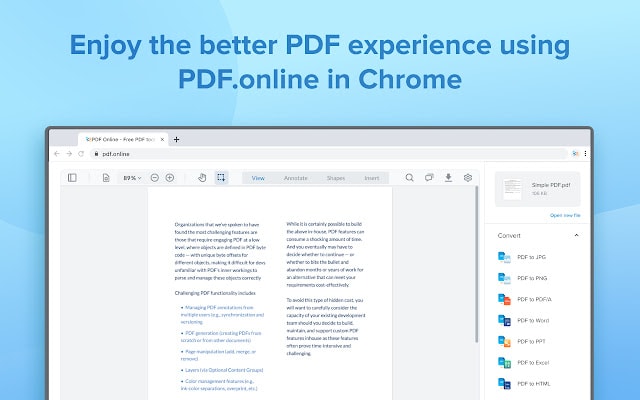Switch to the View tab

click(258, 178)
